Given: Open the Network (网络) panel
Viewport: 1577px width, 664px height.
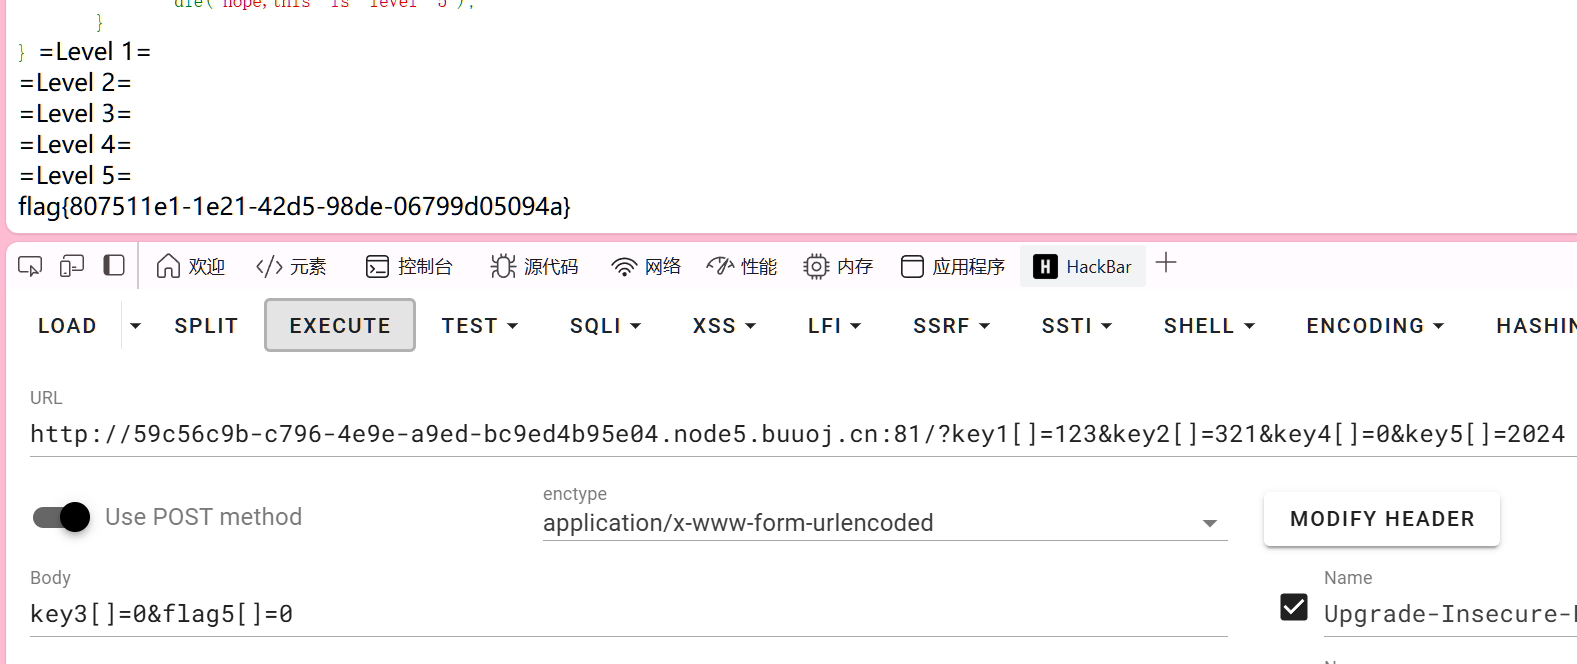Looking at the screenshot, I should point(646,267).
